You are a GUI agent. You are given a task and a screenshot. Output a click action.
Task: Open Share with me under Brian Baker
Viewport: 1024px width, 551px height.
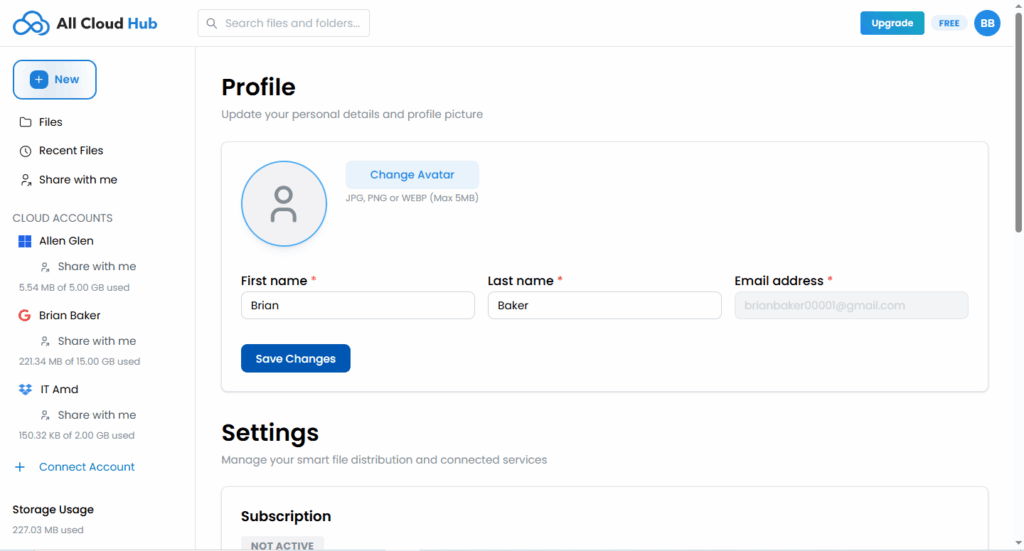(x=97, y=341)
